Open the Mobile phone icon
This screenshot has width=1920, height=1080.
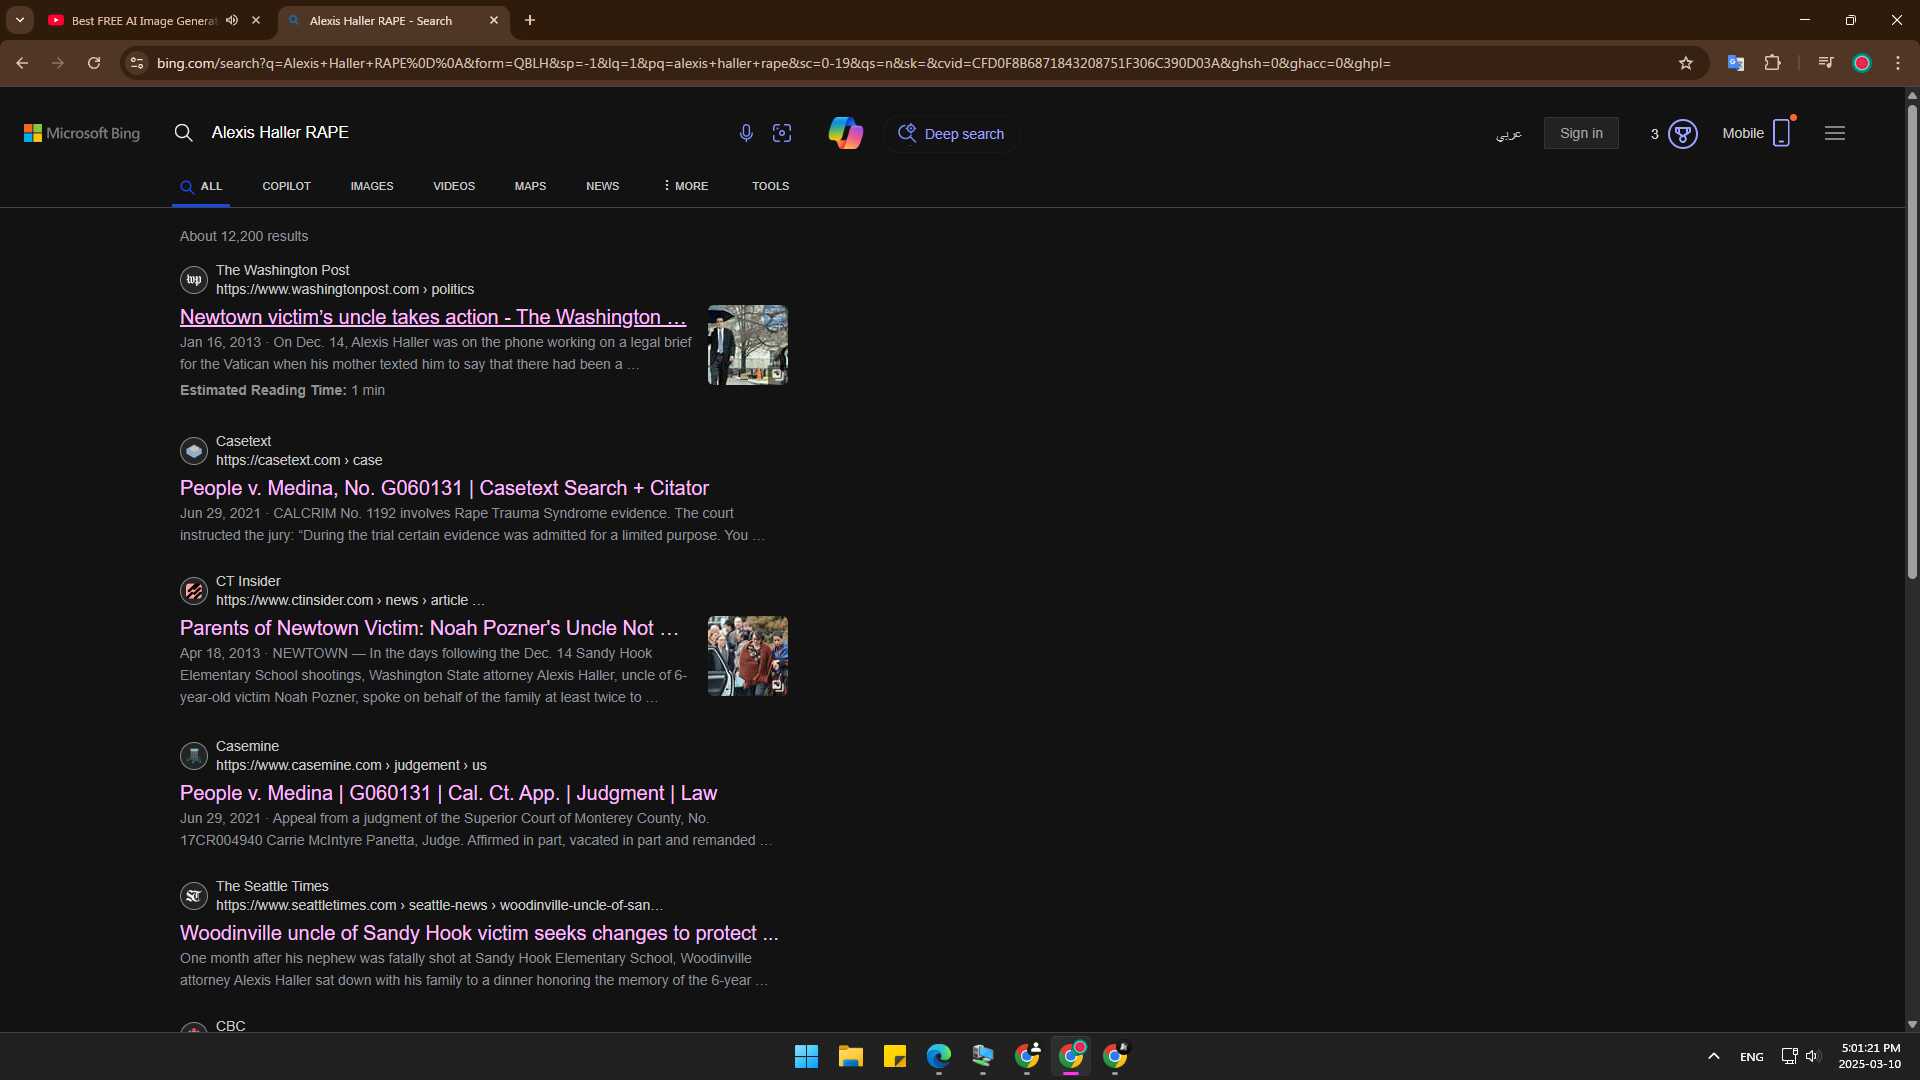1782,133
